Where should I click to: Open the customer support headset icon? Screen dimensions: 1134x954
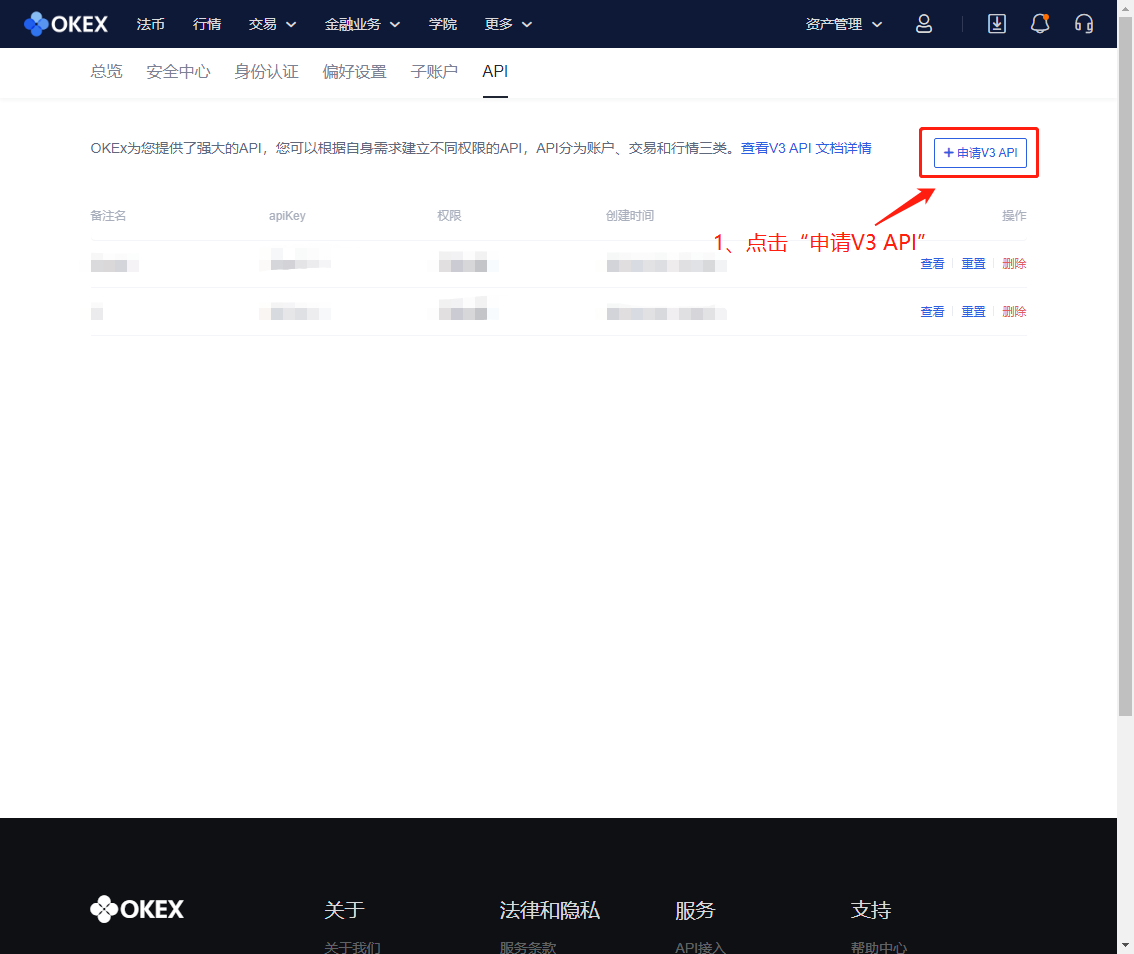(1083, 24)
